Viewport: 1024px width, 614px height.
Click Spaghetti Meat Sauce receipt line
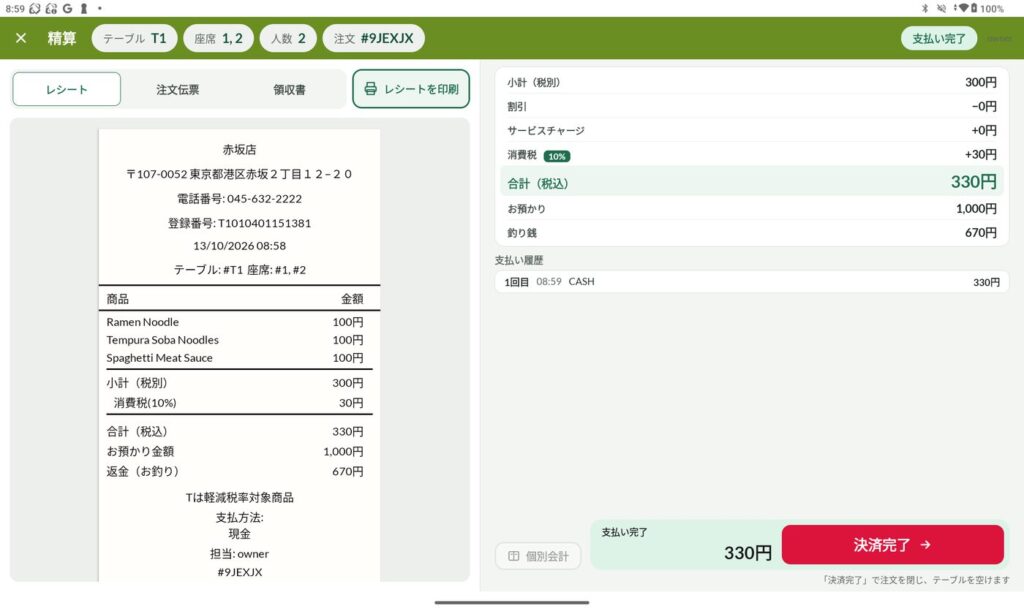(x=235, y=357)
